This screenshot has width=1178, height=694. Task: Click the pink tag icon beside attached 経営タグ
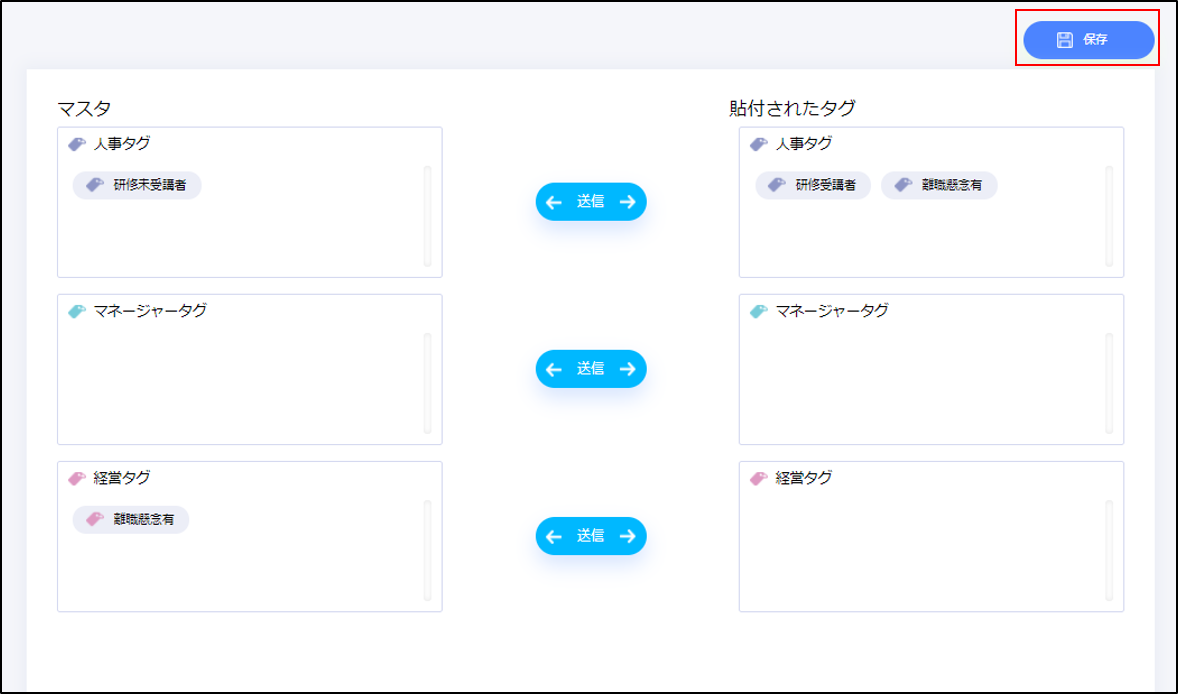point(759,478)
